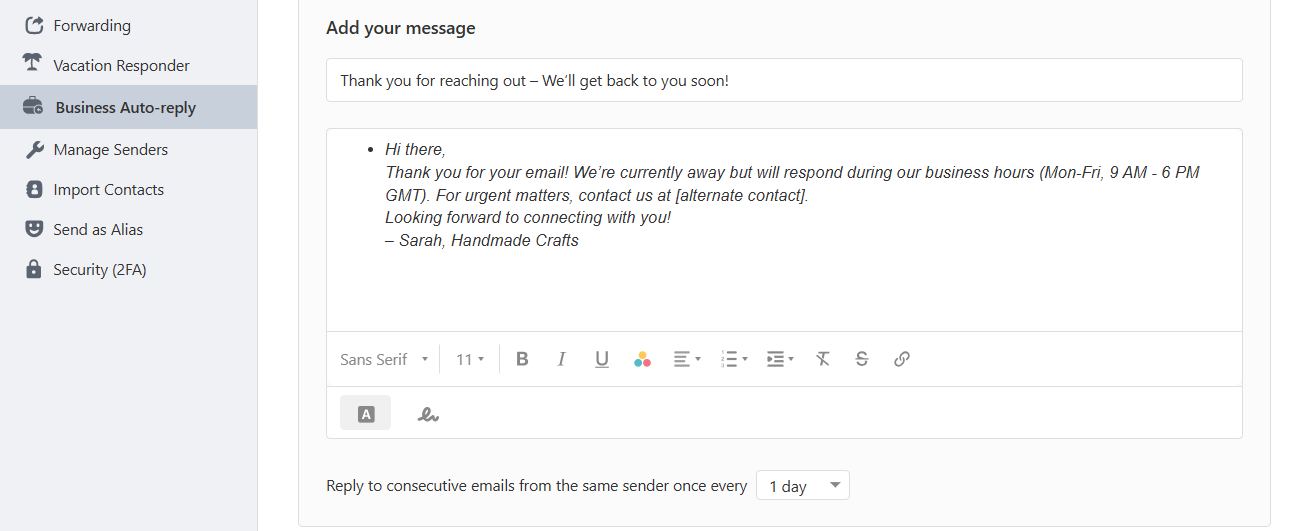Open the text color picker
Viewport: 1292px width, 531px height.
click(x=642, y=359)
